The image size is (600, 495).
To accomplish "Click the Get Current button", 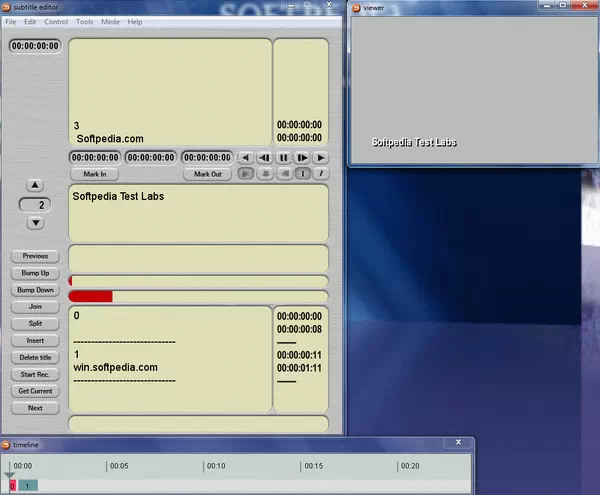I will pyautogui.click(x=35, y=391).
